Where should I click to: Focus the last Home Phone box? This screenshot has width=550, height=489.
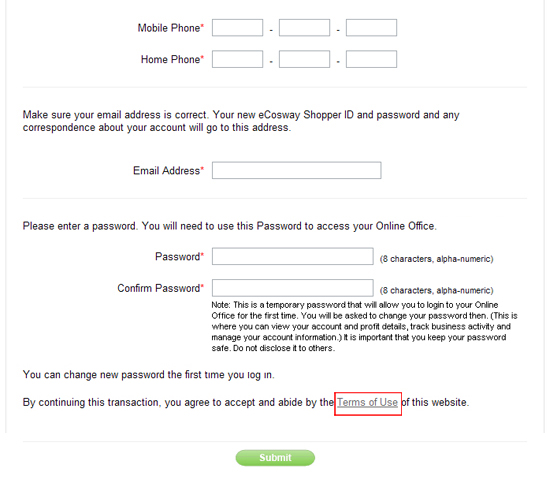click(x=371, y=59)
